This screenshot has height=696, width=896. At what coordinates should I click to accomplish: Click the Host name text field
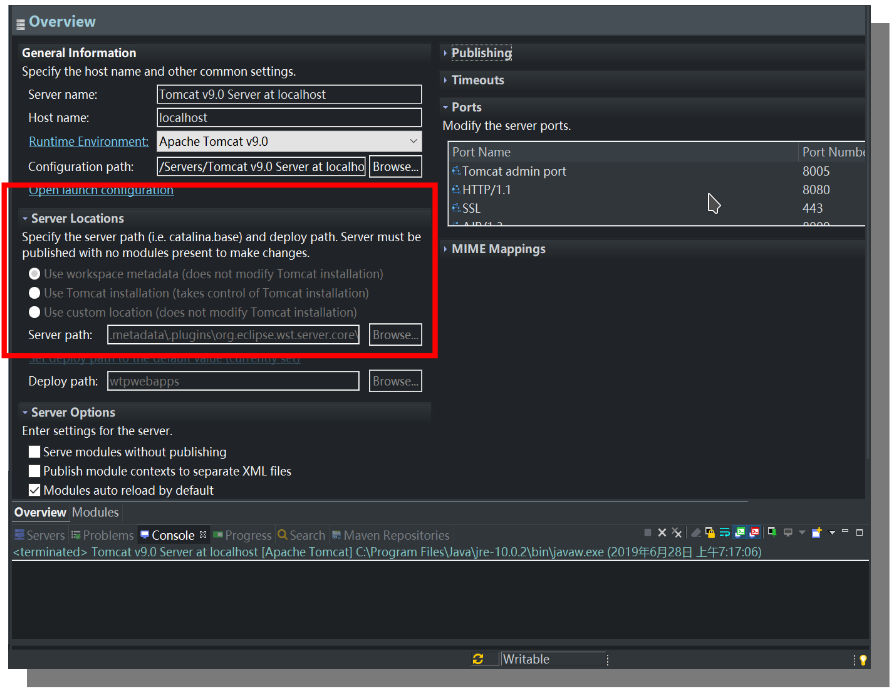click(x=289, y=118)
